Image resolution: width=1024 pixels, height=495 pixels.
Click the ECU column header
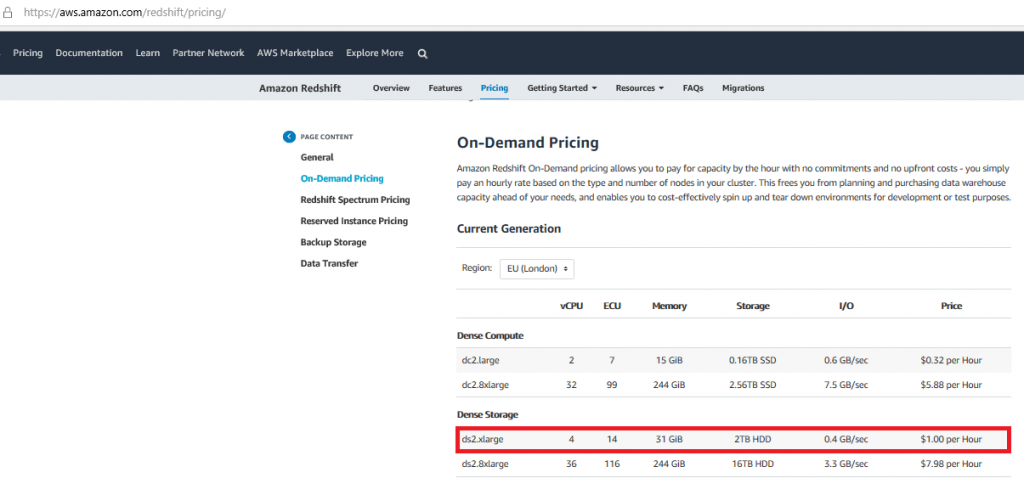612,306
